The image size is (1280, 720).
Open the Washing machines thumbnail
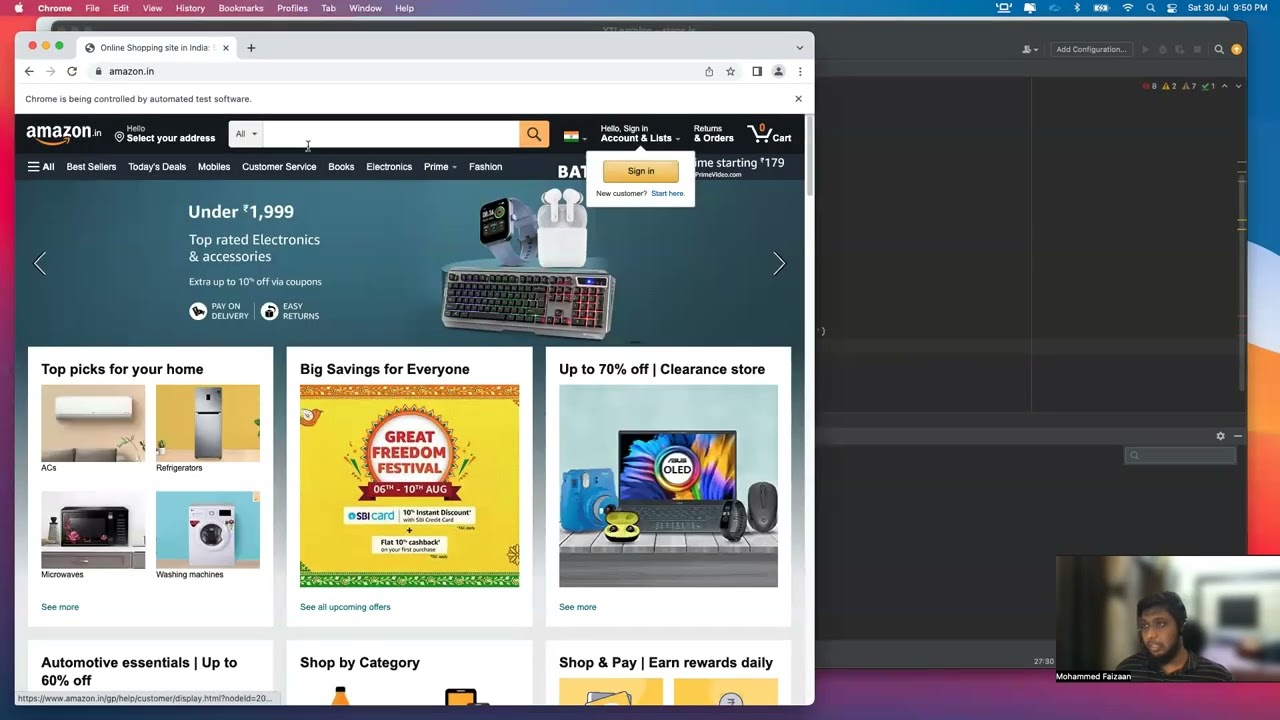207,530
